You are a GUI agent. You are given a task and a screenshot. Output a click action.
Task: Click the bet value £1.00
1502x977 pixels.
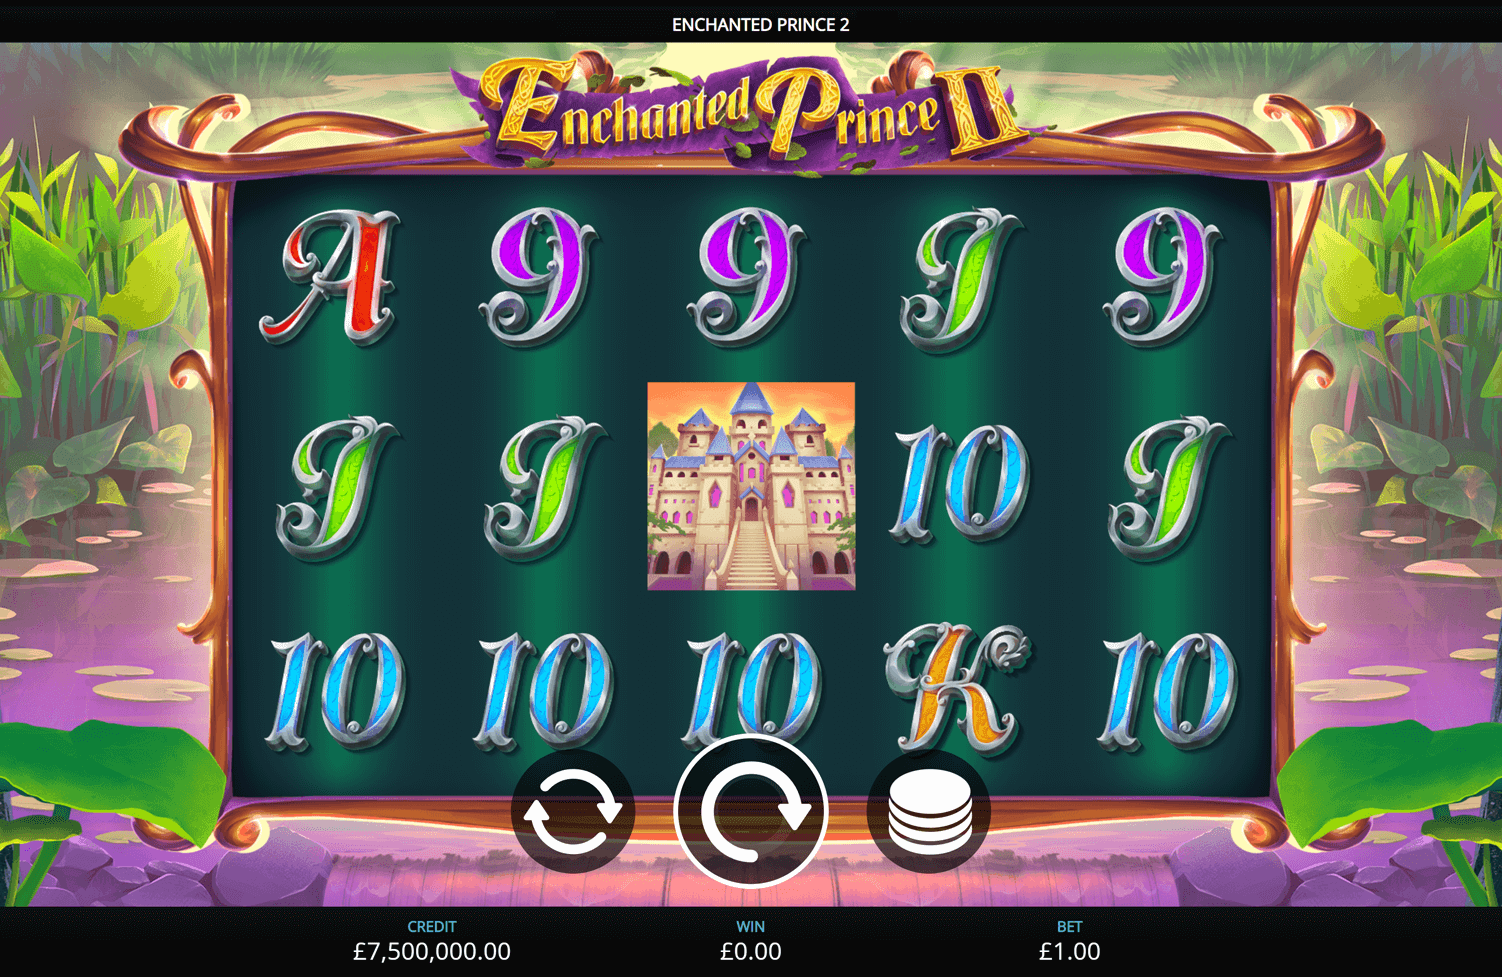point(1069,951)
